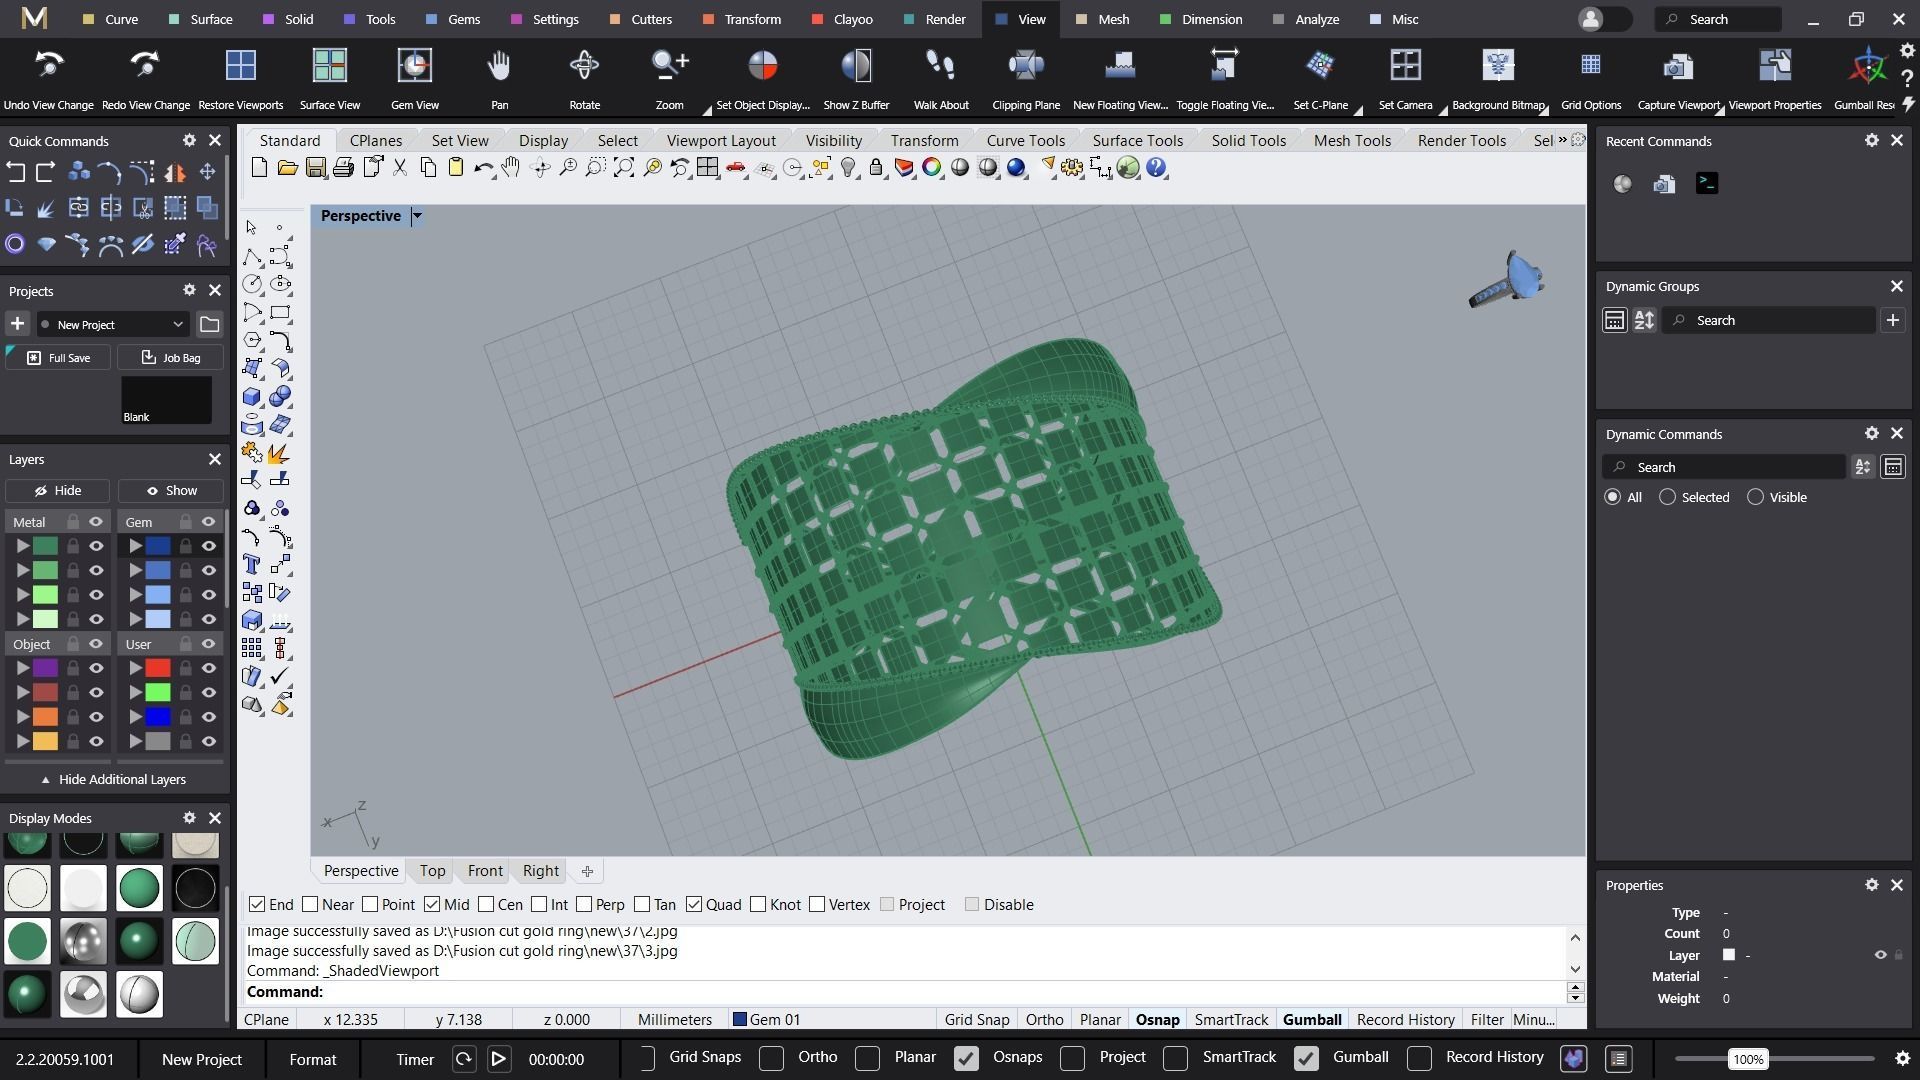Image resolution: width=1920 pixels, height=1080 pixels.
Task: Click Capture Viewport icon
Action: coord(1678,65)
